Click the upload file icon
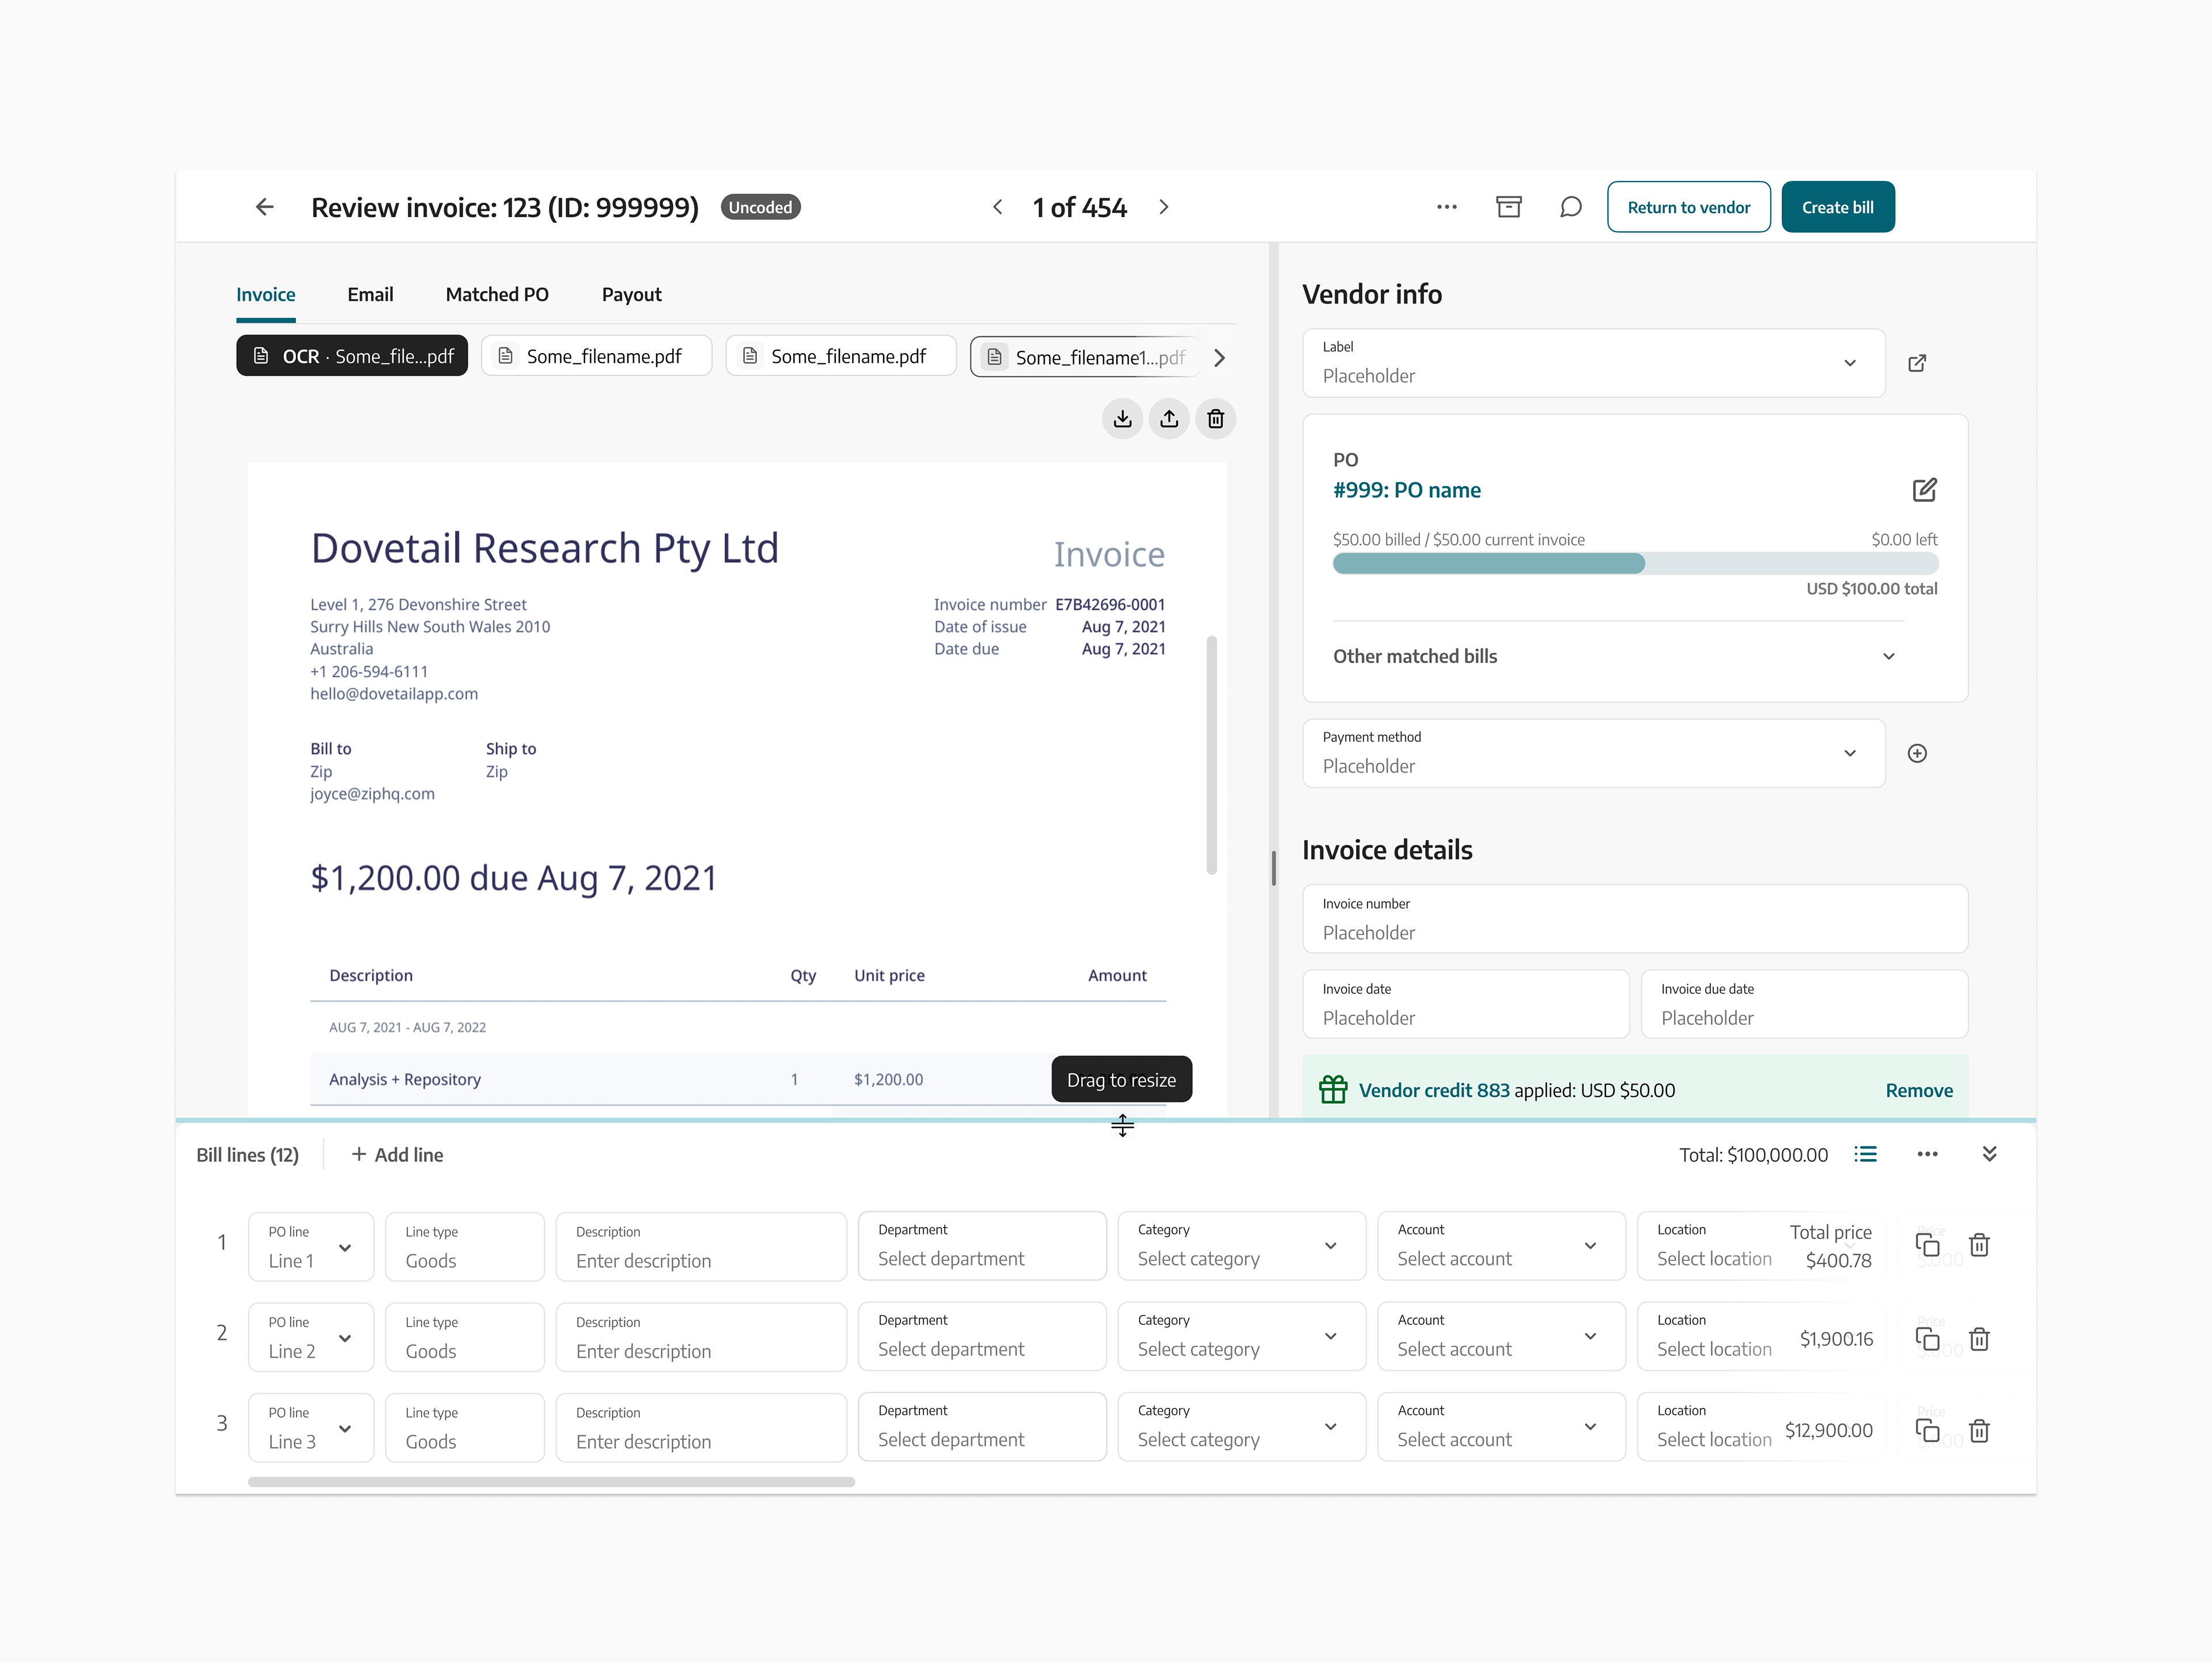2212x1663 pixels. tap(1169, 418)
